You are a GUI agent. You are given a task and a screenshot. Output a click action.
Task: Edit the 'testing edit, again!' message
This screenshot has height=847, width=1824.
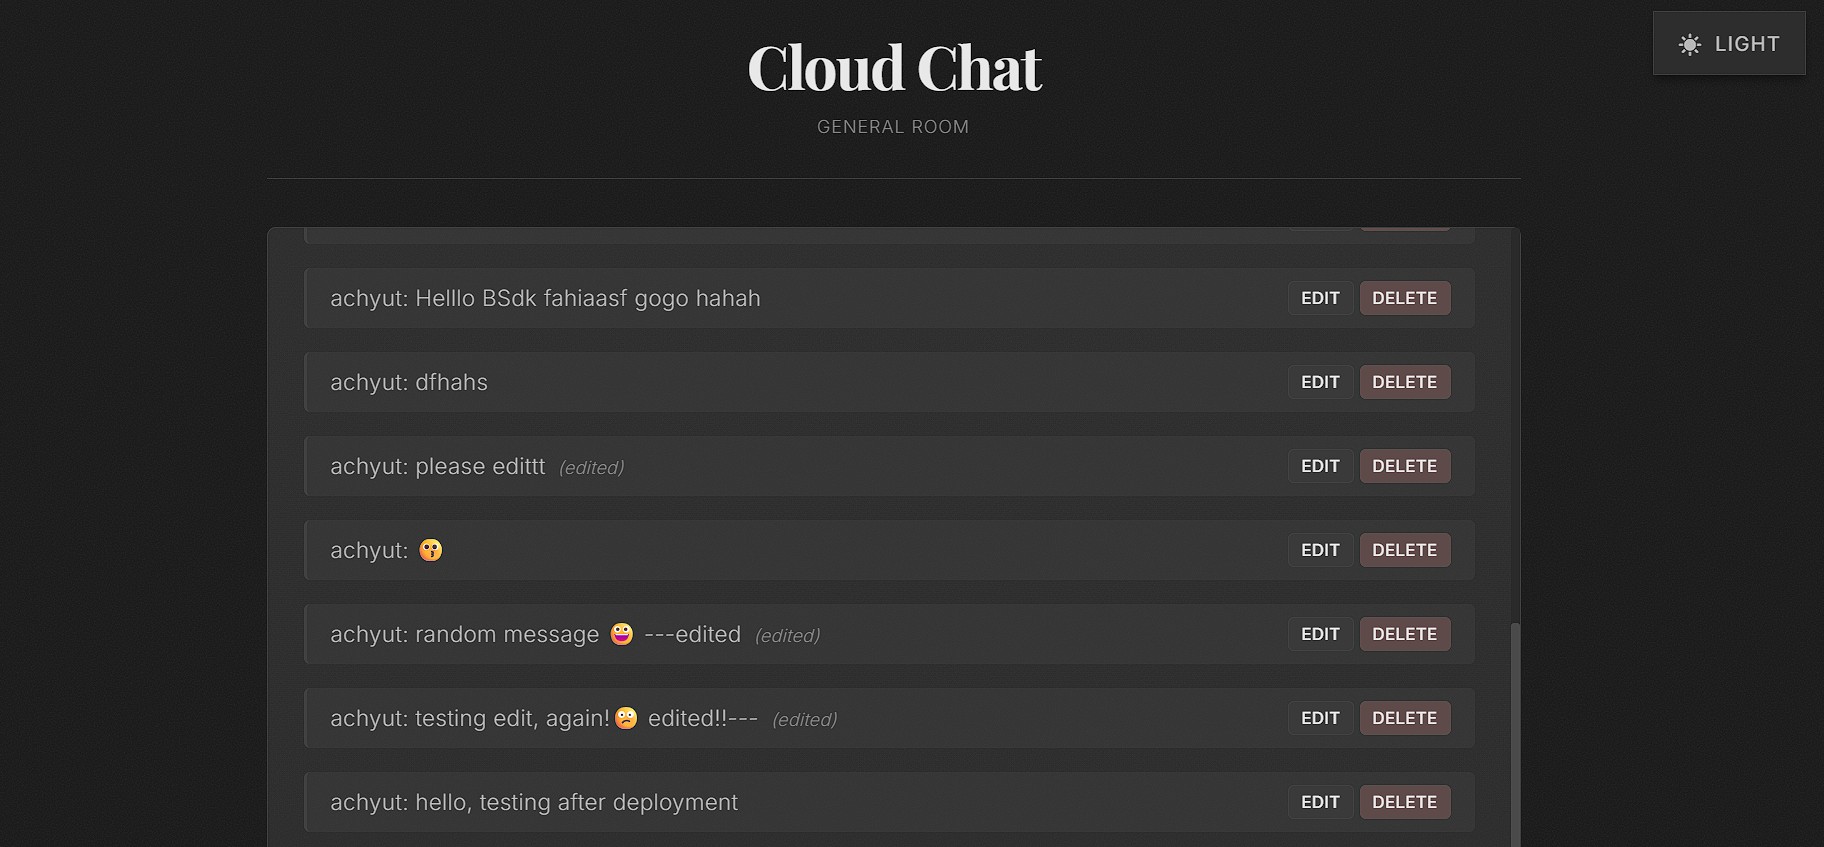coord(1320,717)
